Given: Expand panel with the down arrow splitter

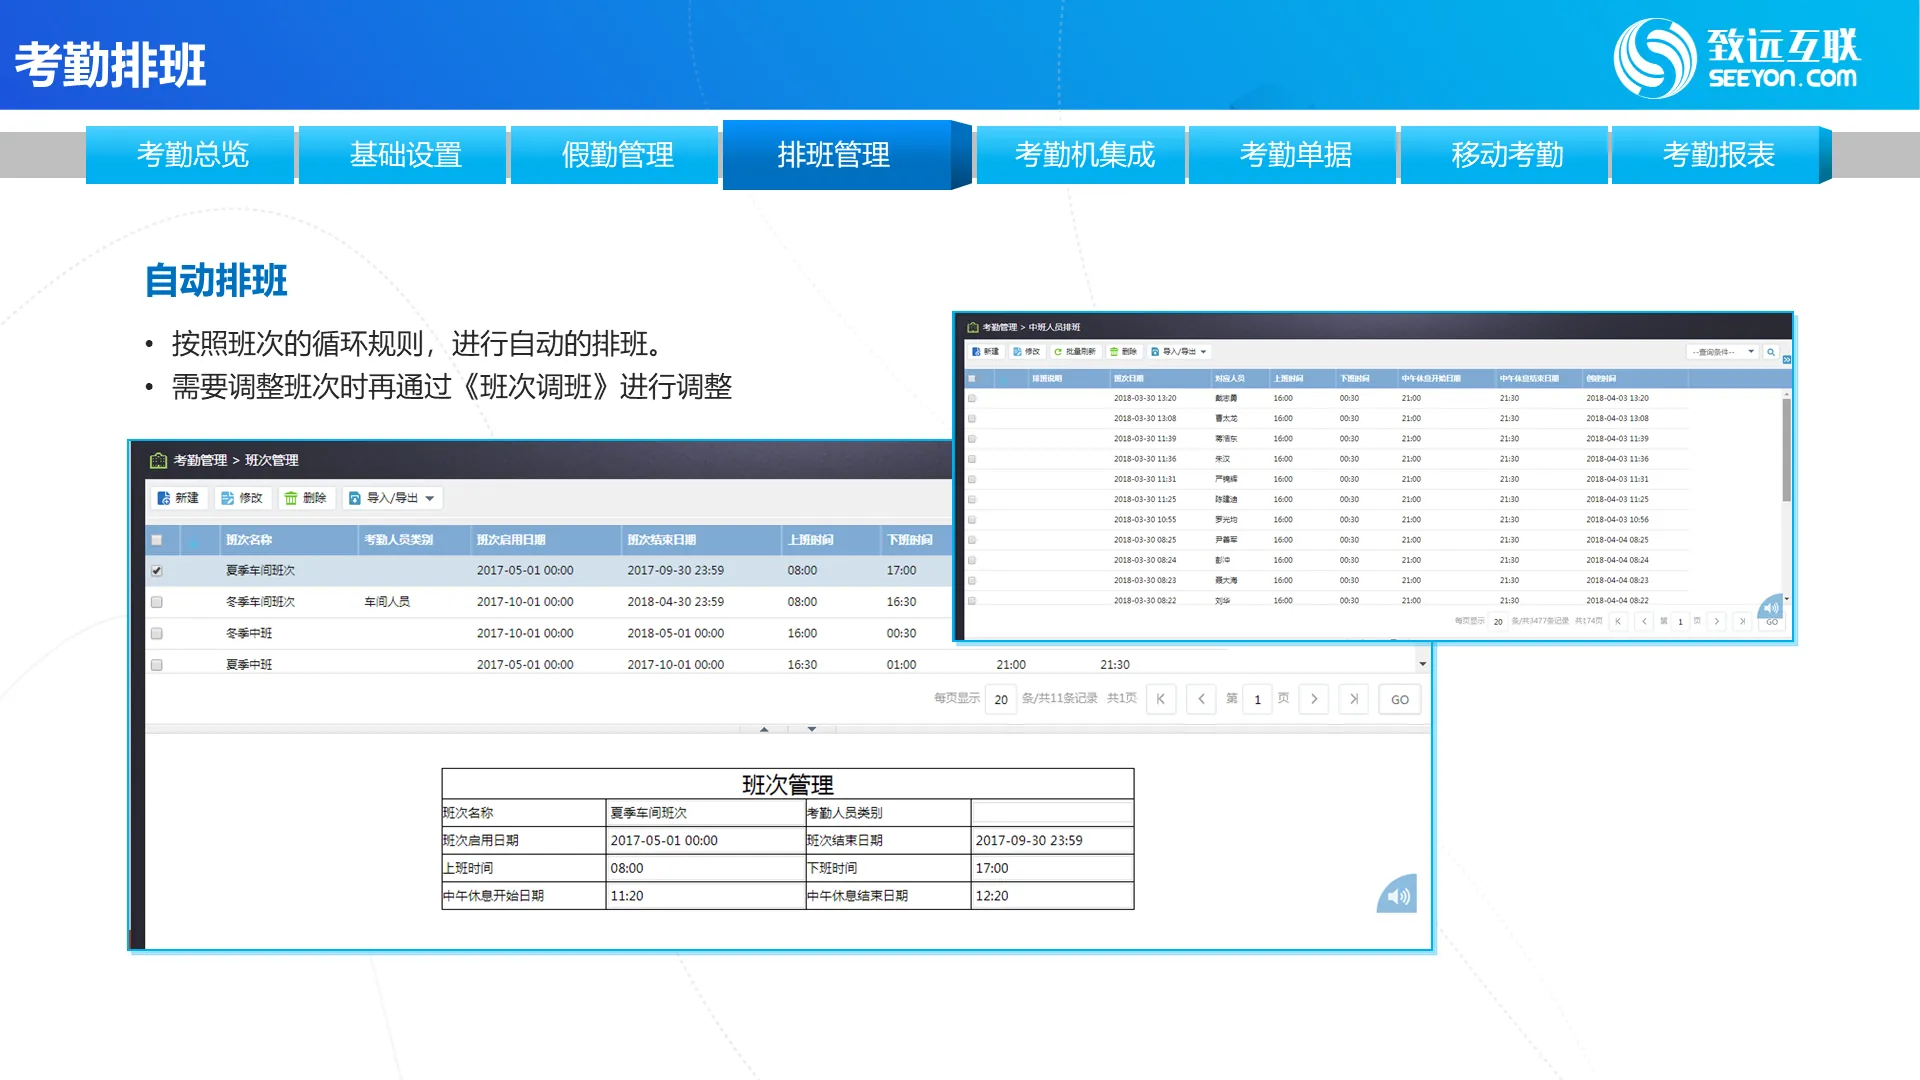Looking at the screenshot, I should pos(812,729).
